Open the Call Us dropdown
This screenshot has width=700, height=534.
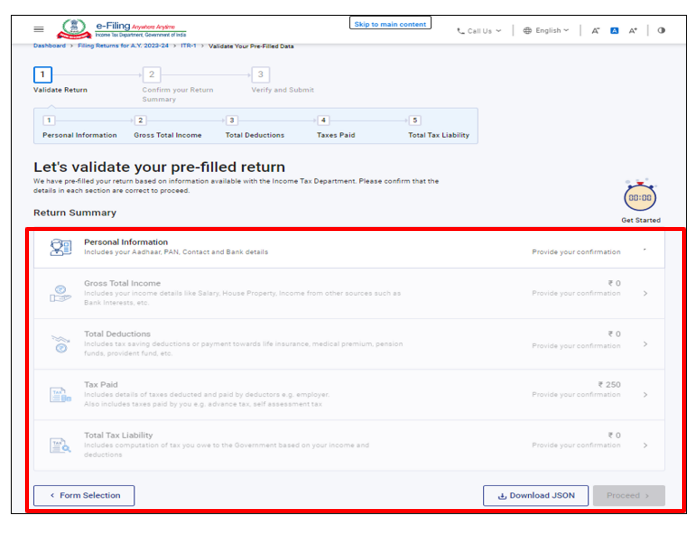click(x=479, y=31)
